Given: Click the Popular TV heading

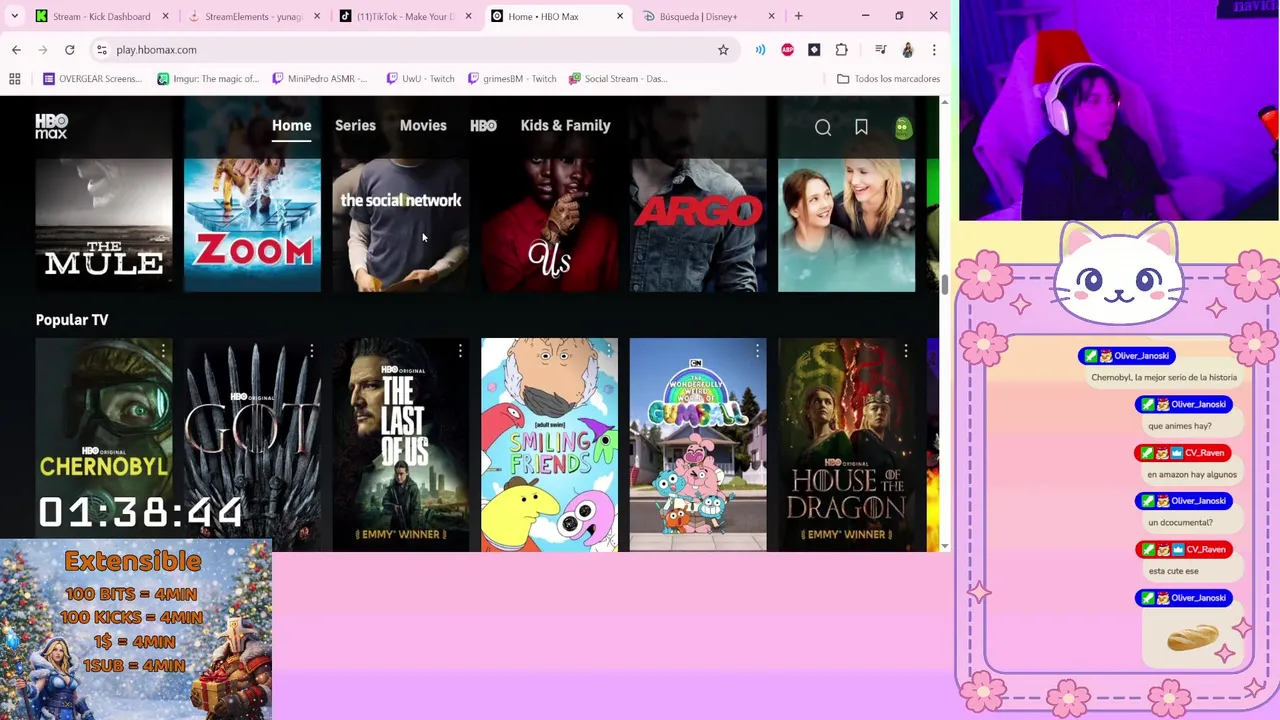Looking at the screenshot, I should click(x=72, y=320).
